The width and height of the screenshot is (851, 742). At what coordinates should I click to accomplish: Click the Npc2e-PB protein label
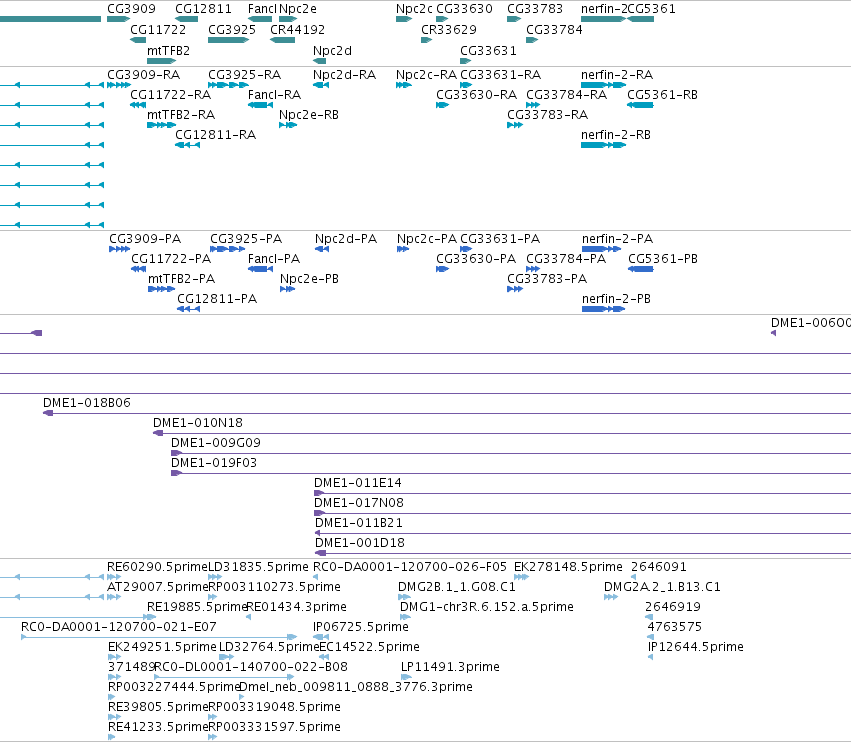pyautogui.click(x=309, y=279)
